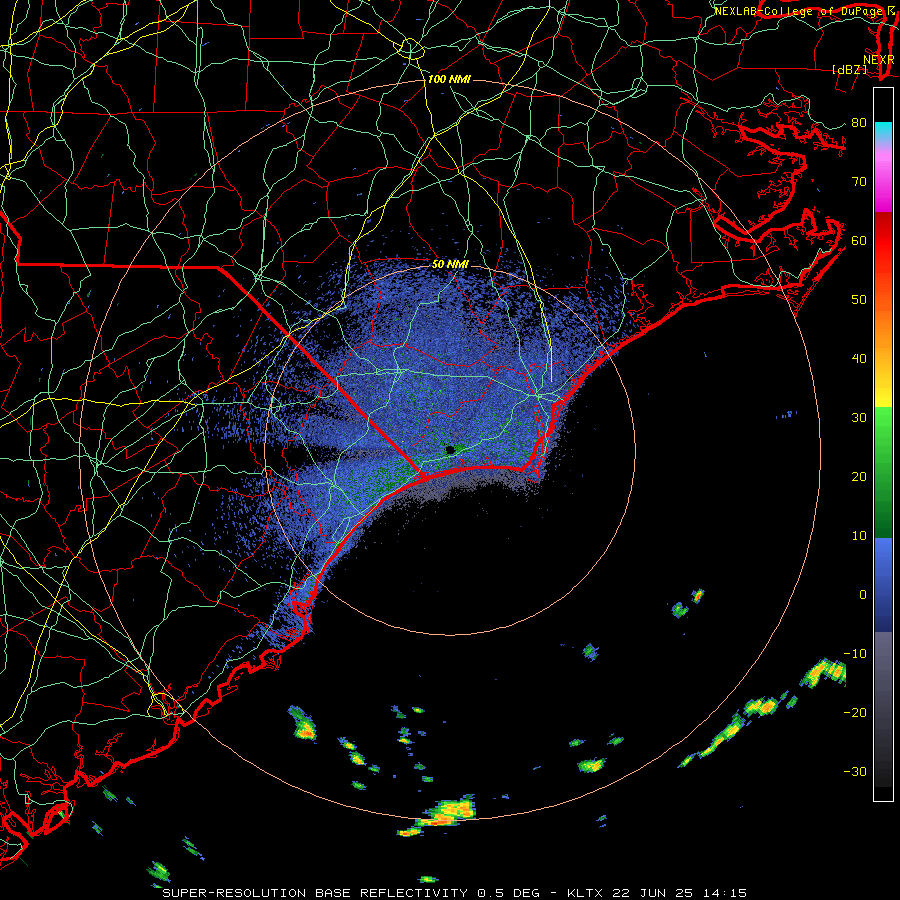Click the 50 NMI range ring label

click(450, 264)
